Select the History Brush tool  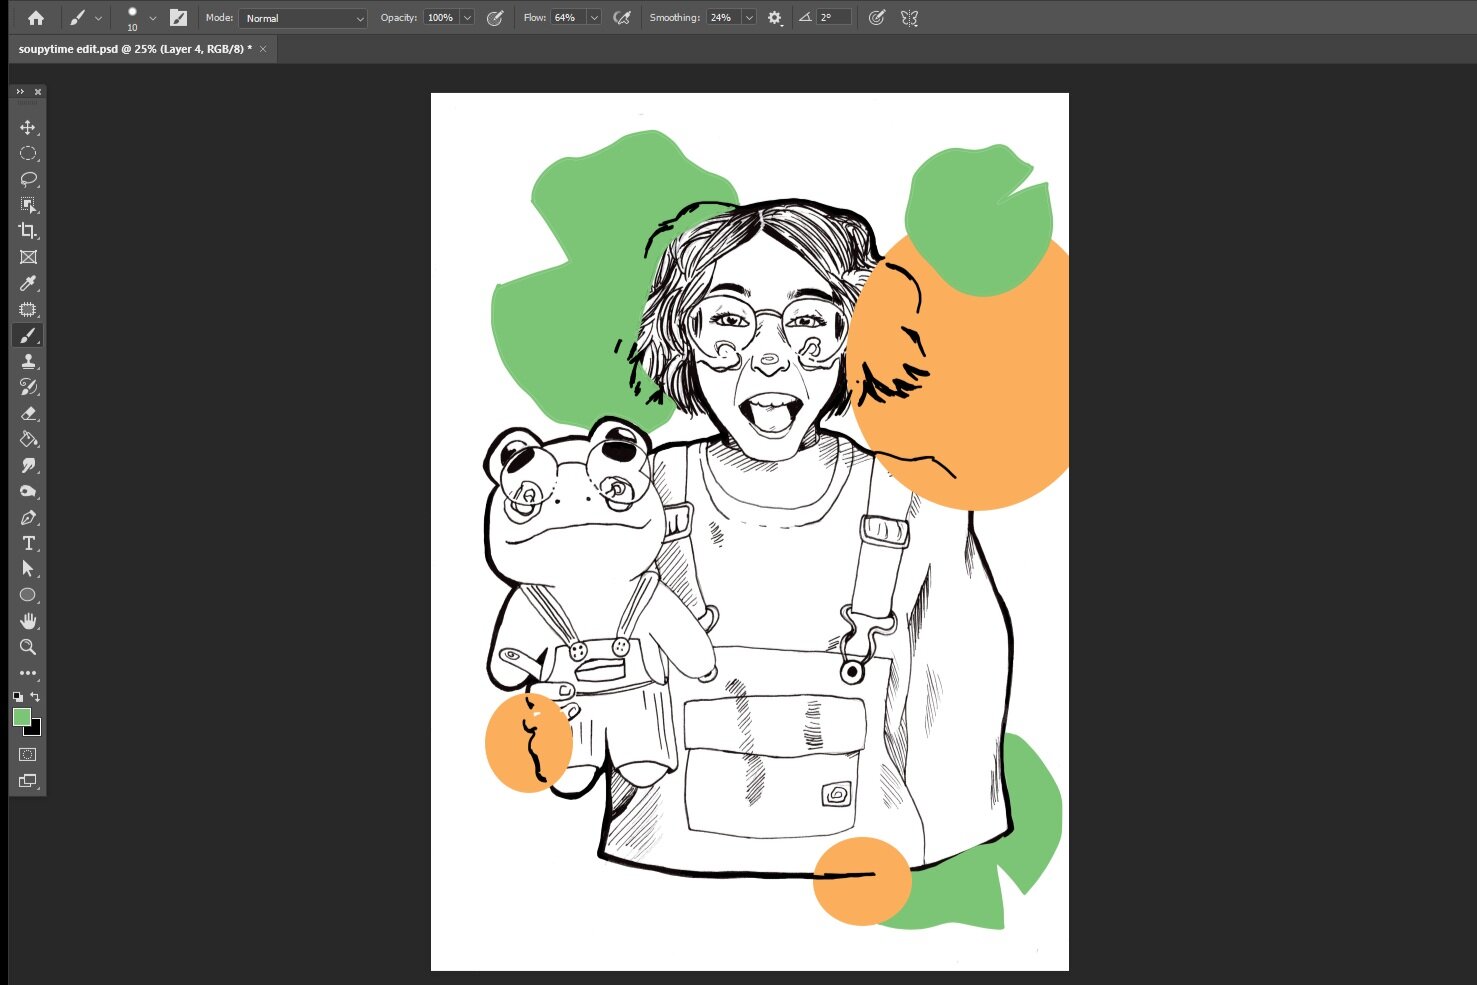[x=28, y=387]
